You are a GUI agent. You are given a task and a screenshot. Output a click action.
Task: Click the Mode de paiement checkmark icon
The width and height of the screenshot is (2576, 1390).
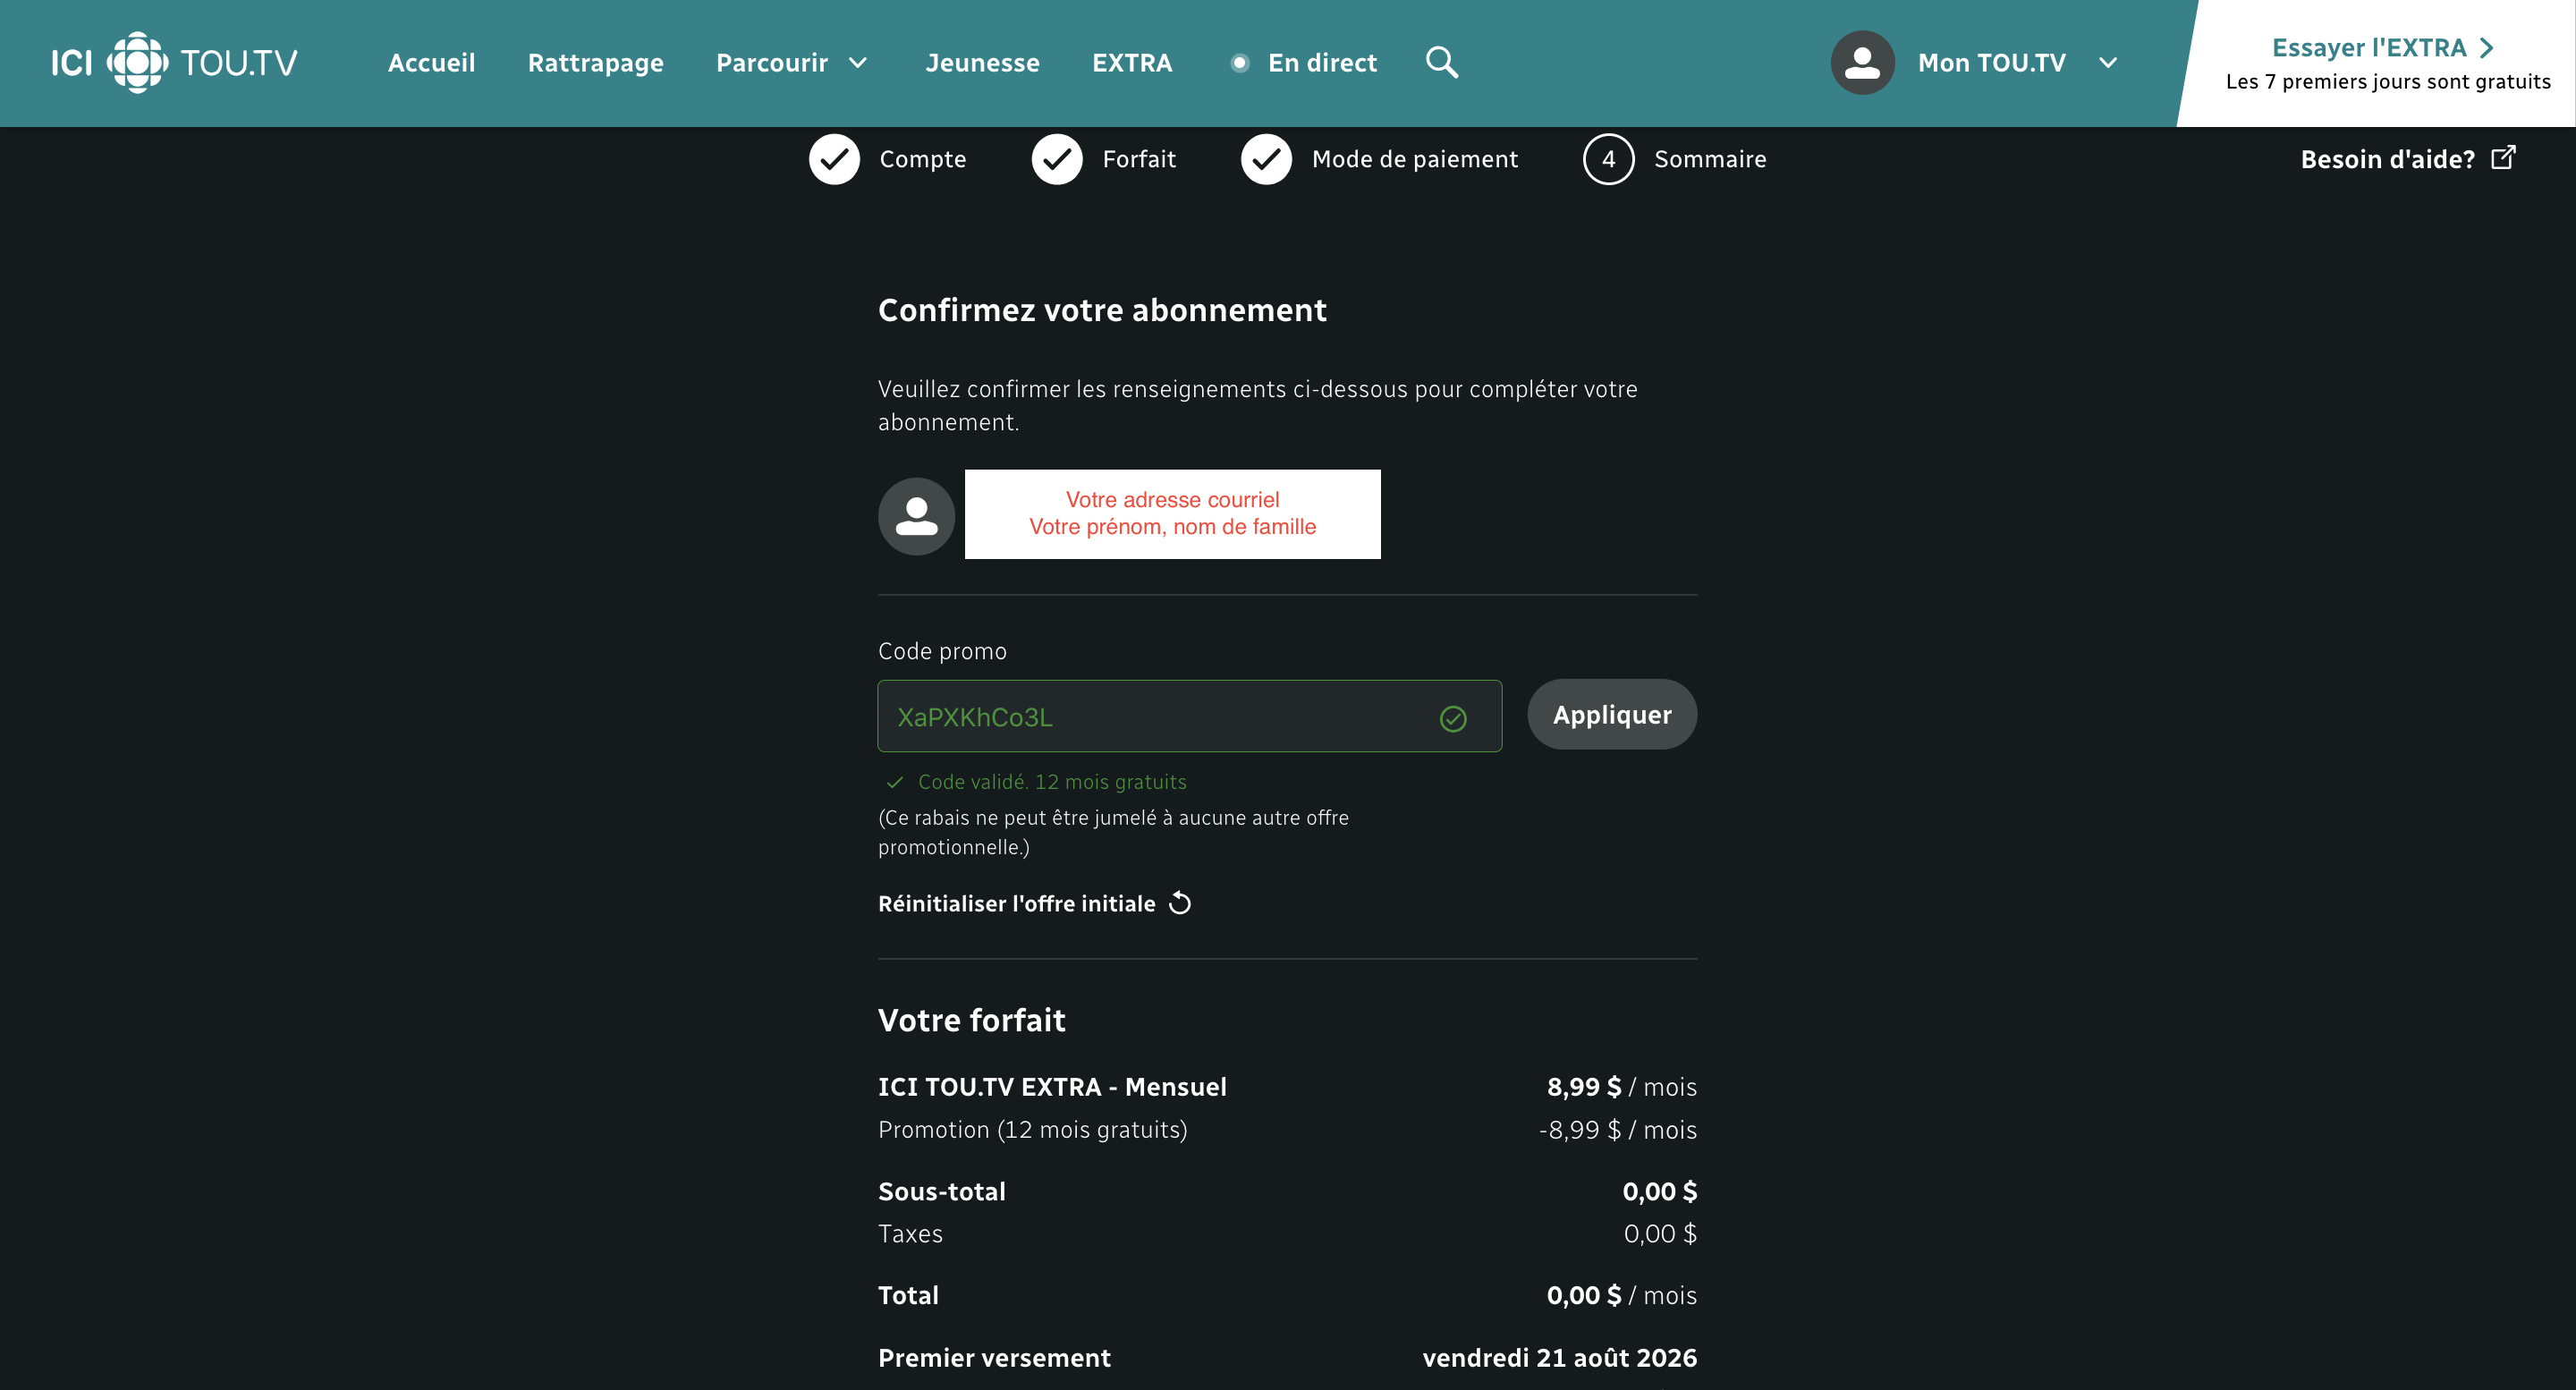coord(1266,159)
